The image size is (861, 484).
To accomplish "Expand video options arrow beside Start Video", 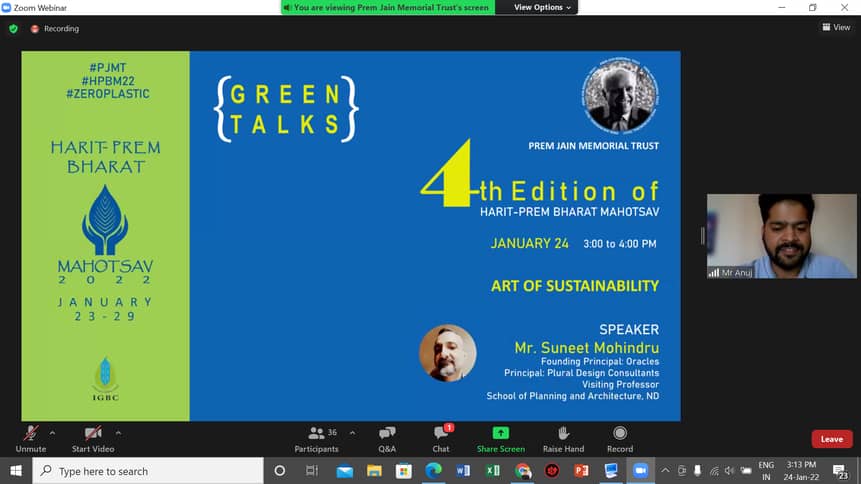I will click(x=119, y=433).
